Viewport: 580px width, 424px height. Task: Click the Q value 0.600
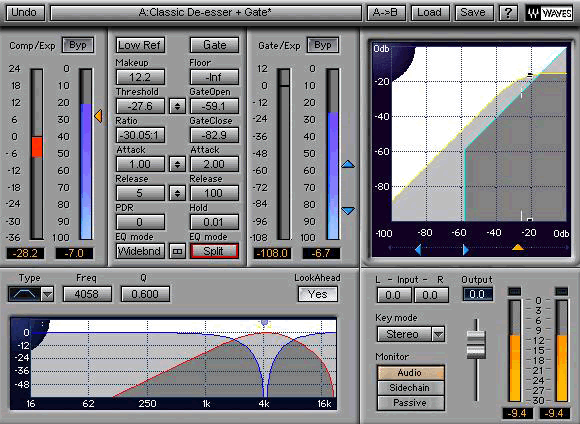(145, 294)
